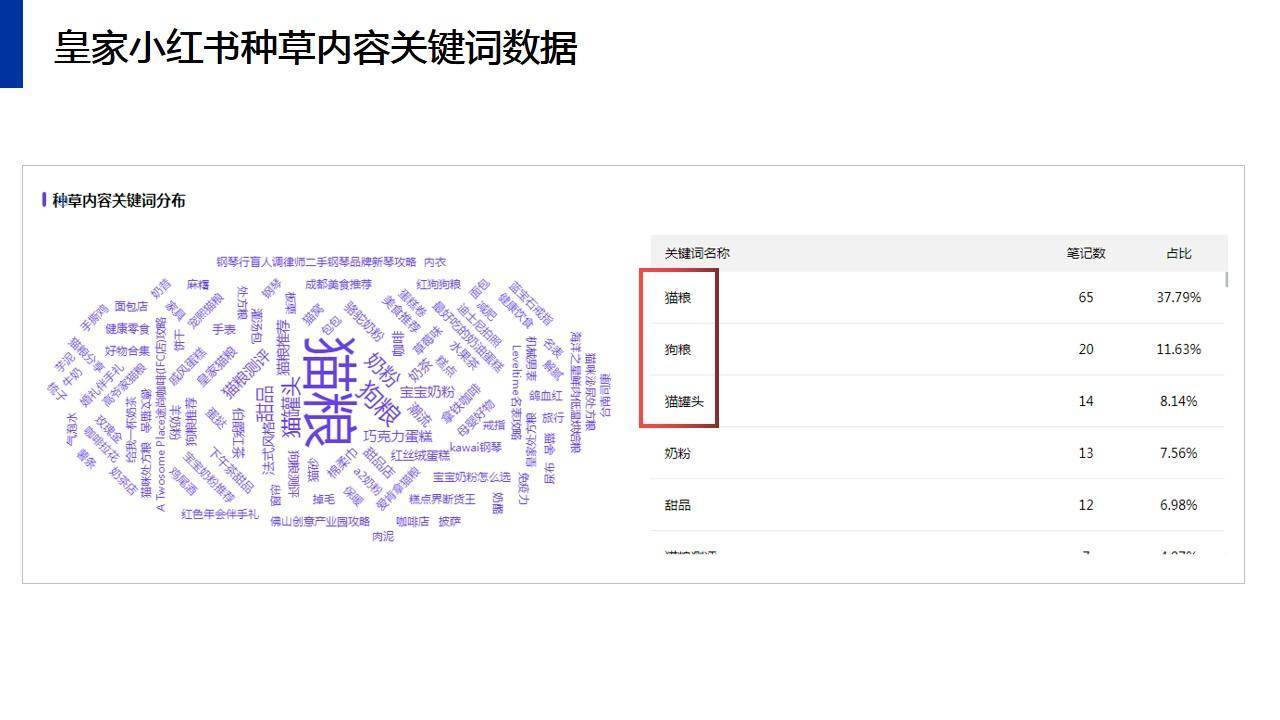Click 好物合集 in the word cloud

pyautogui.click(x=127, y=351)
